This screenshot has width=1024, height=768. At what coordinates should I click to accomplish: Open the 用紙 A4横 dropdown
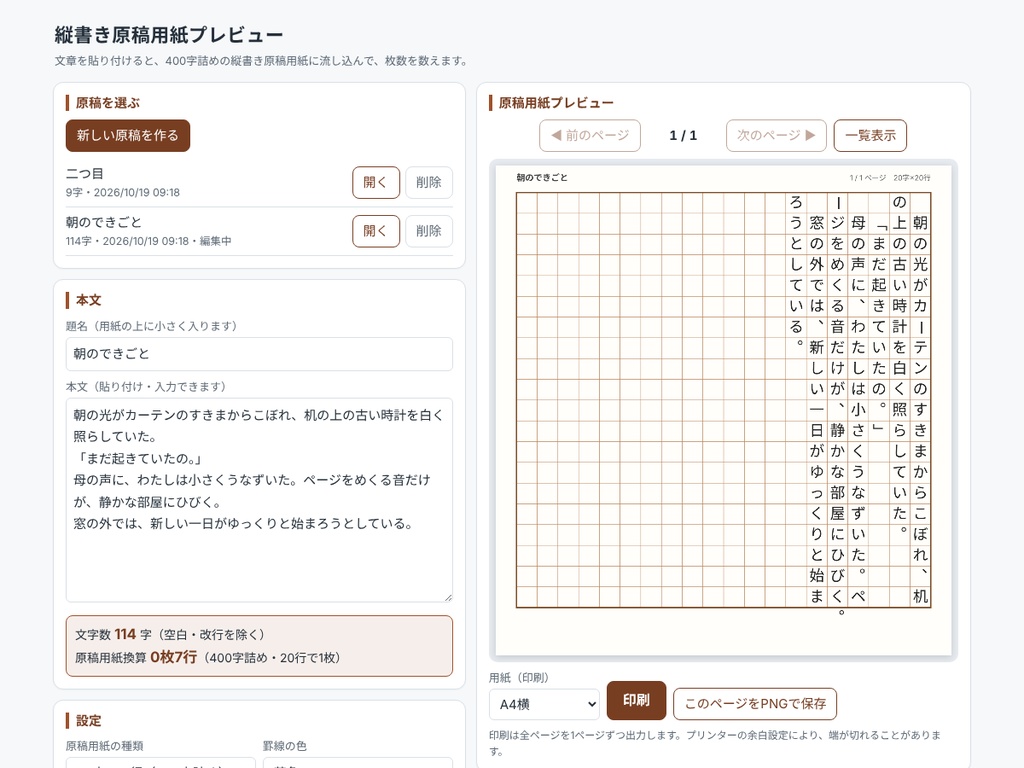pos(544,704)
